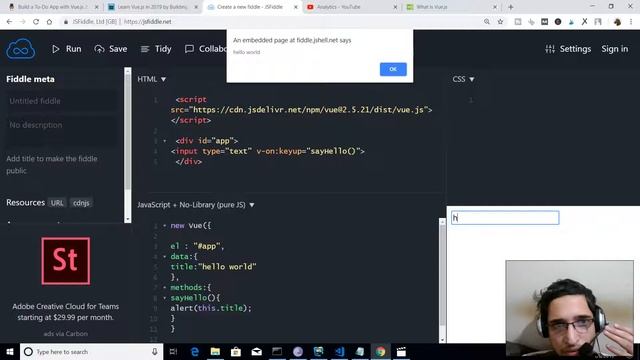Reload the page

coord(36,22)
